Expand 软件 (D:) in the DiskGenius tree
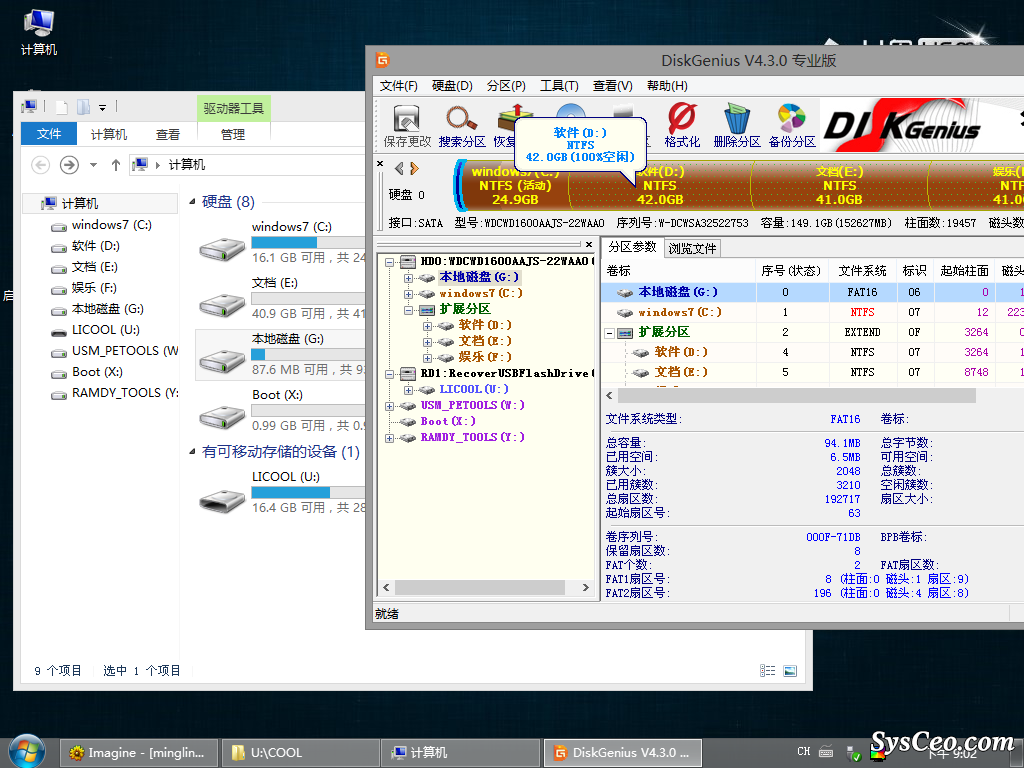Image resolution: width=1024 pixels, height=768 pixels. point(427,326)
